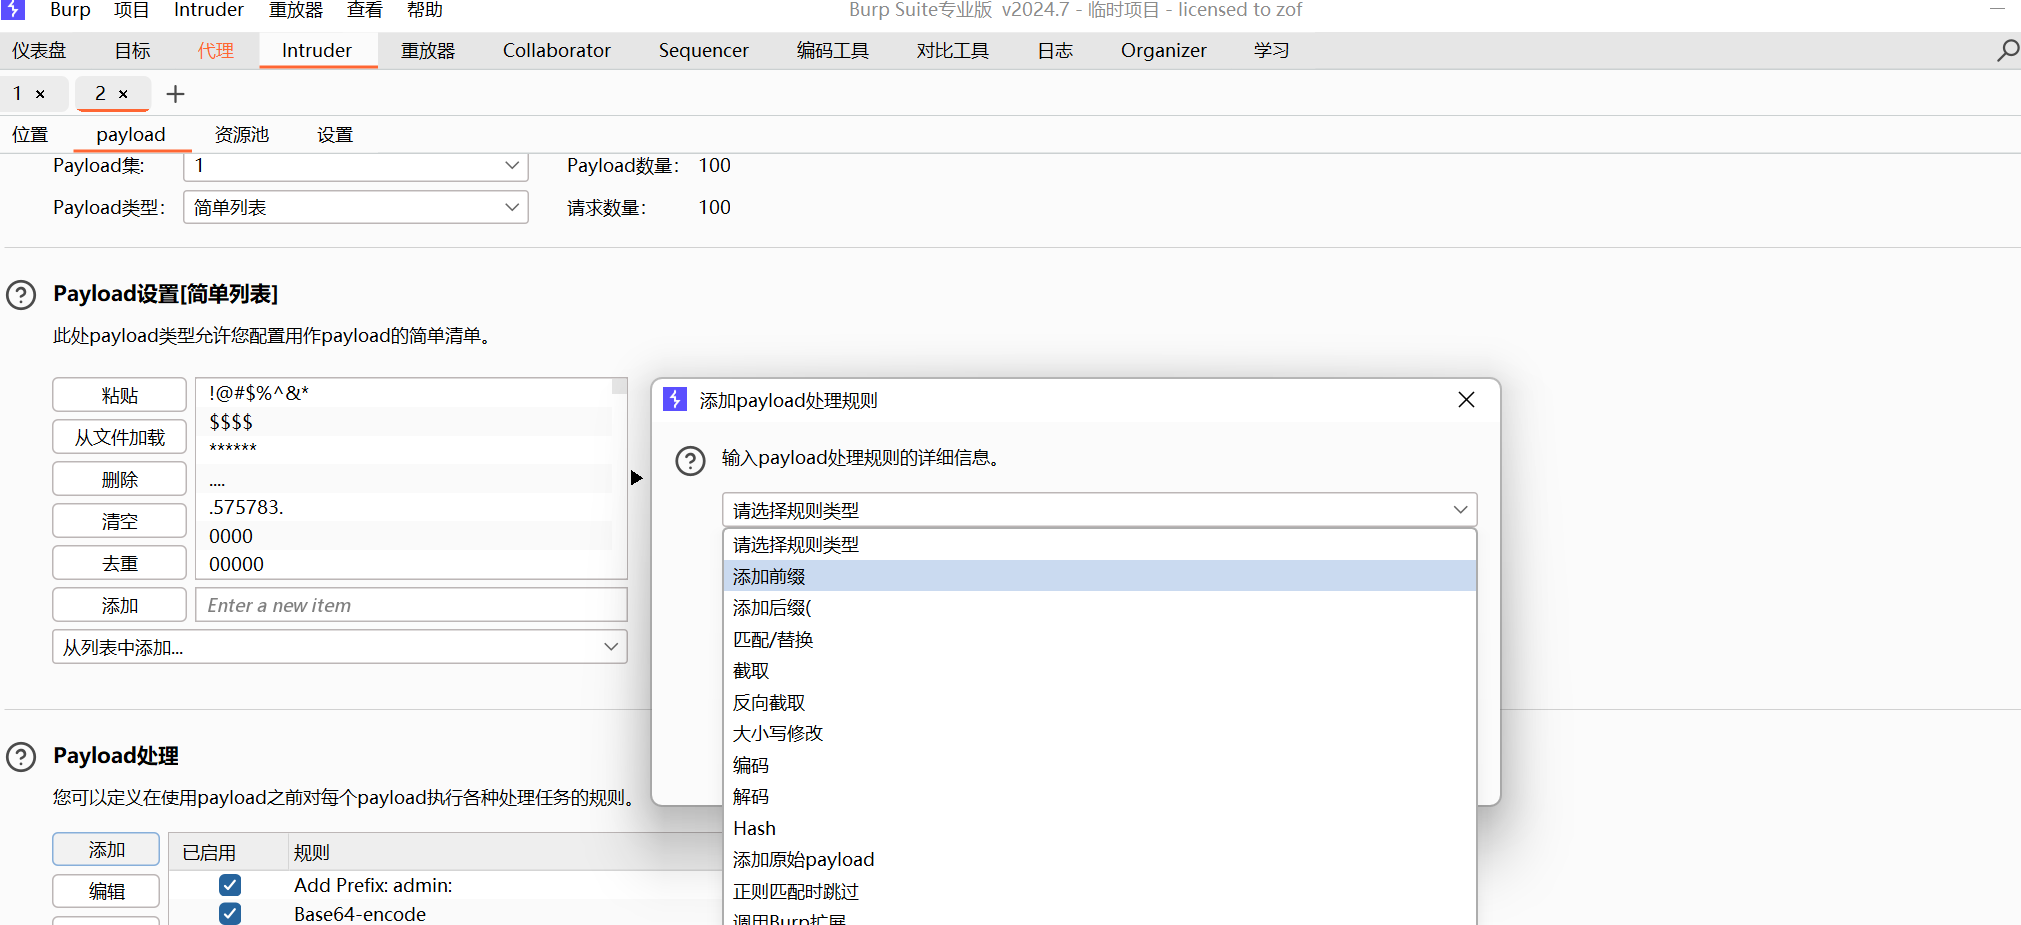Click the black arrow beside payload list
Viewport: 2021px width, 925px height.
(637, 478)
